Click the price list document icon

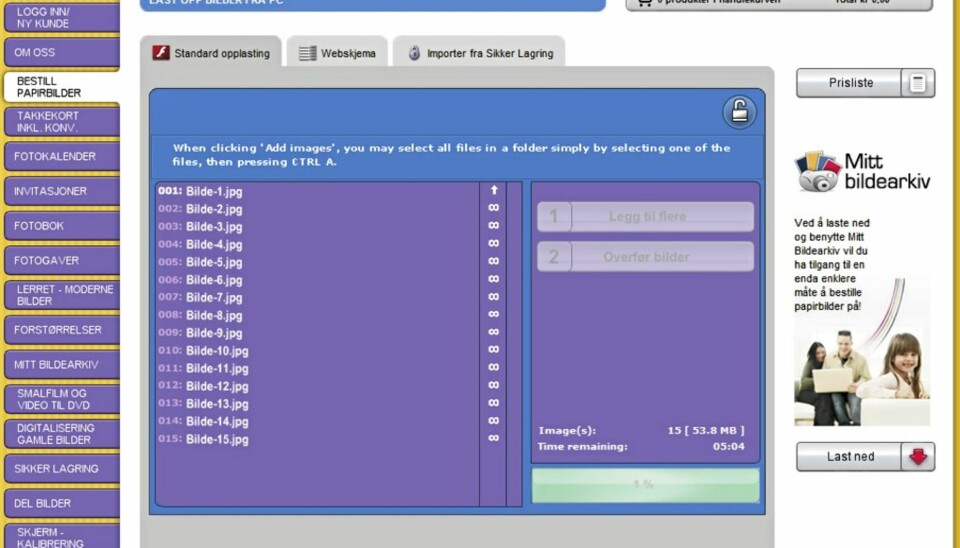(917, 83)
